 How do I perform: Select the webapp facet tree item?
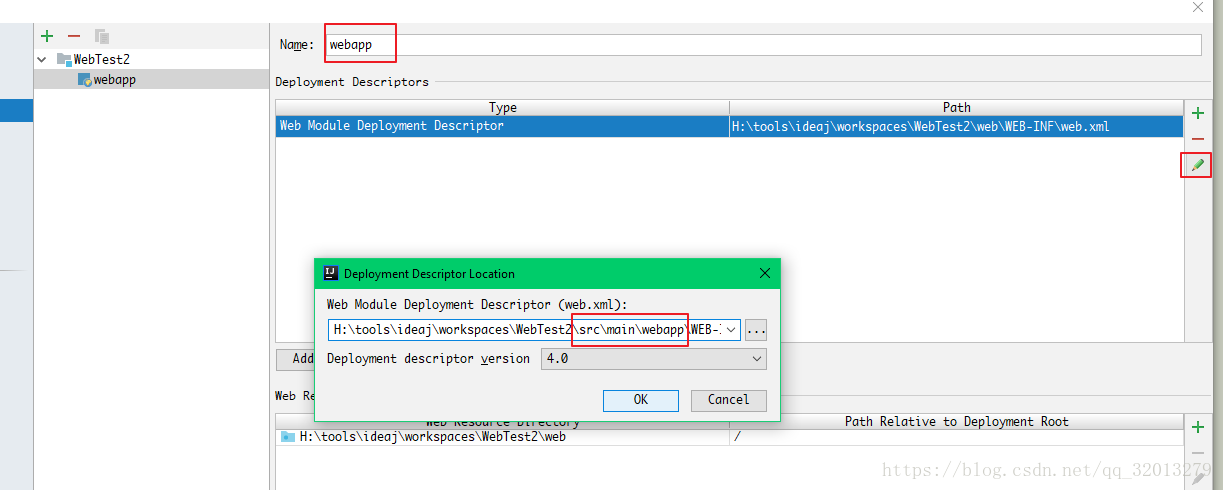107,80
